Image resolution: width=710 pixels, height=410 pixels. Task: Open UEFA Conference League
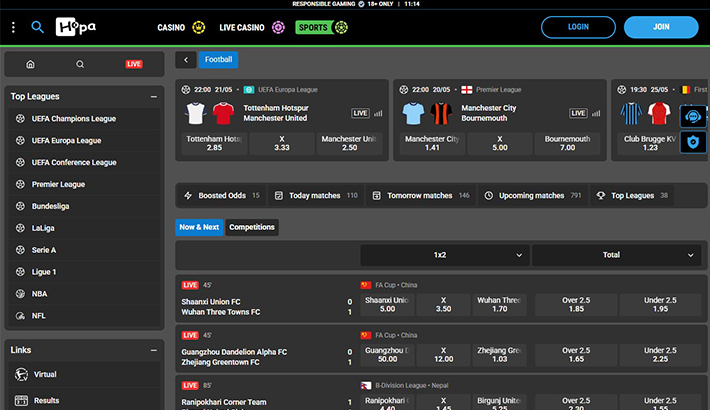pyautogui.click(x=84, y=162)
